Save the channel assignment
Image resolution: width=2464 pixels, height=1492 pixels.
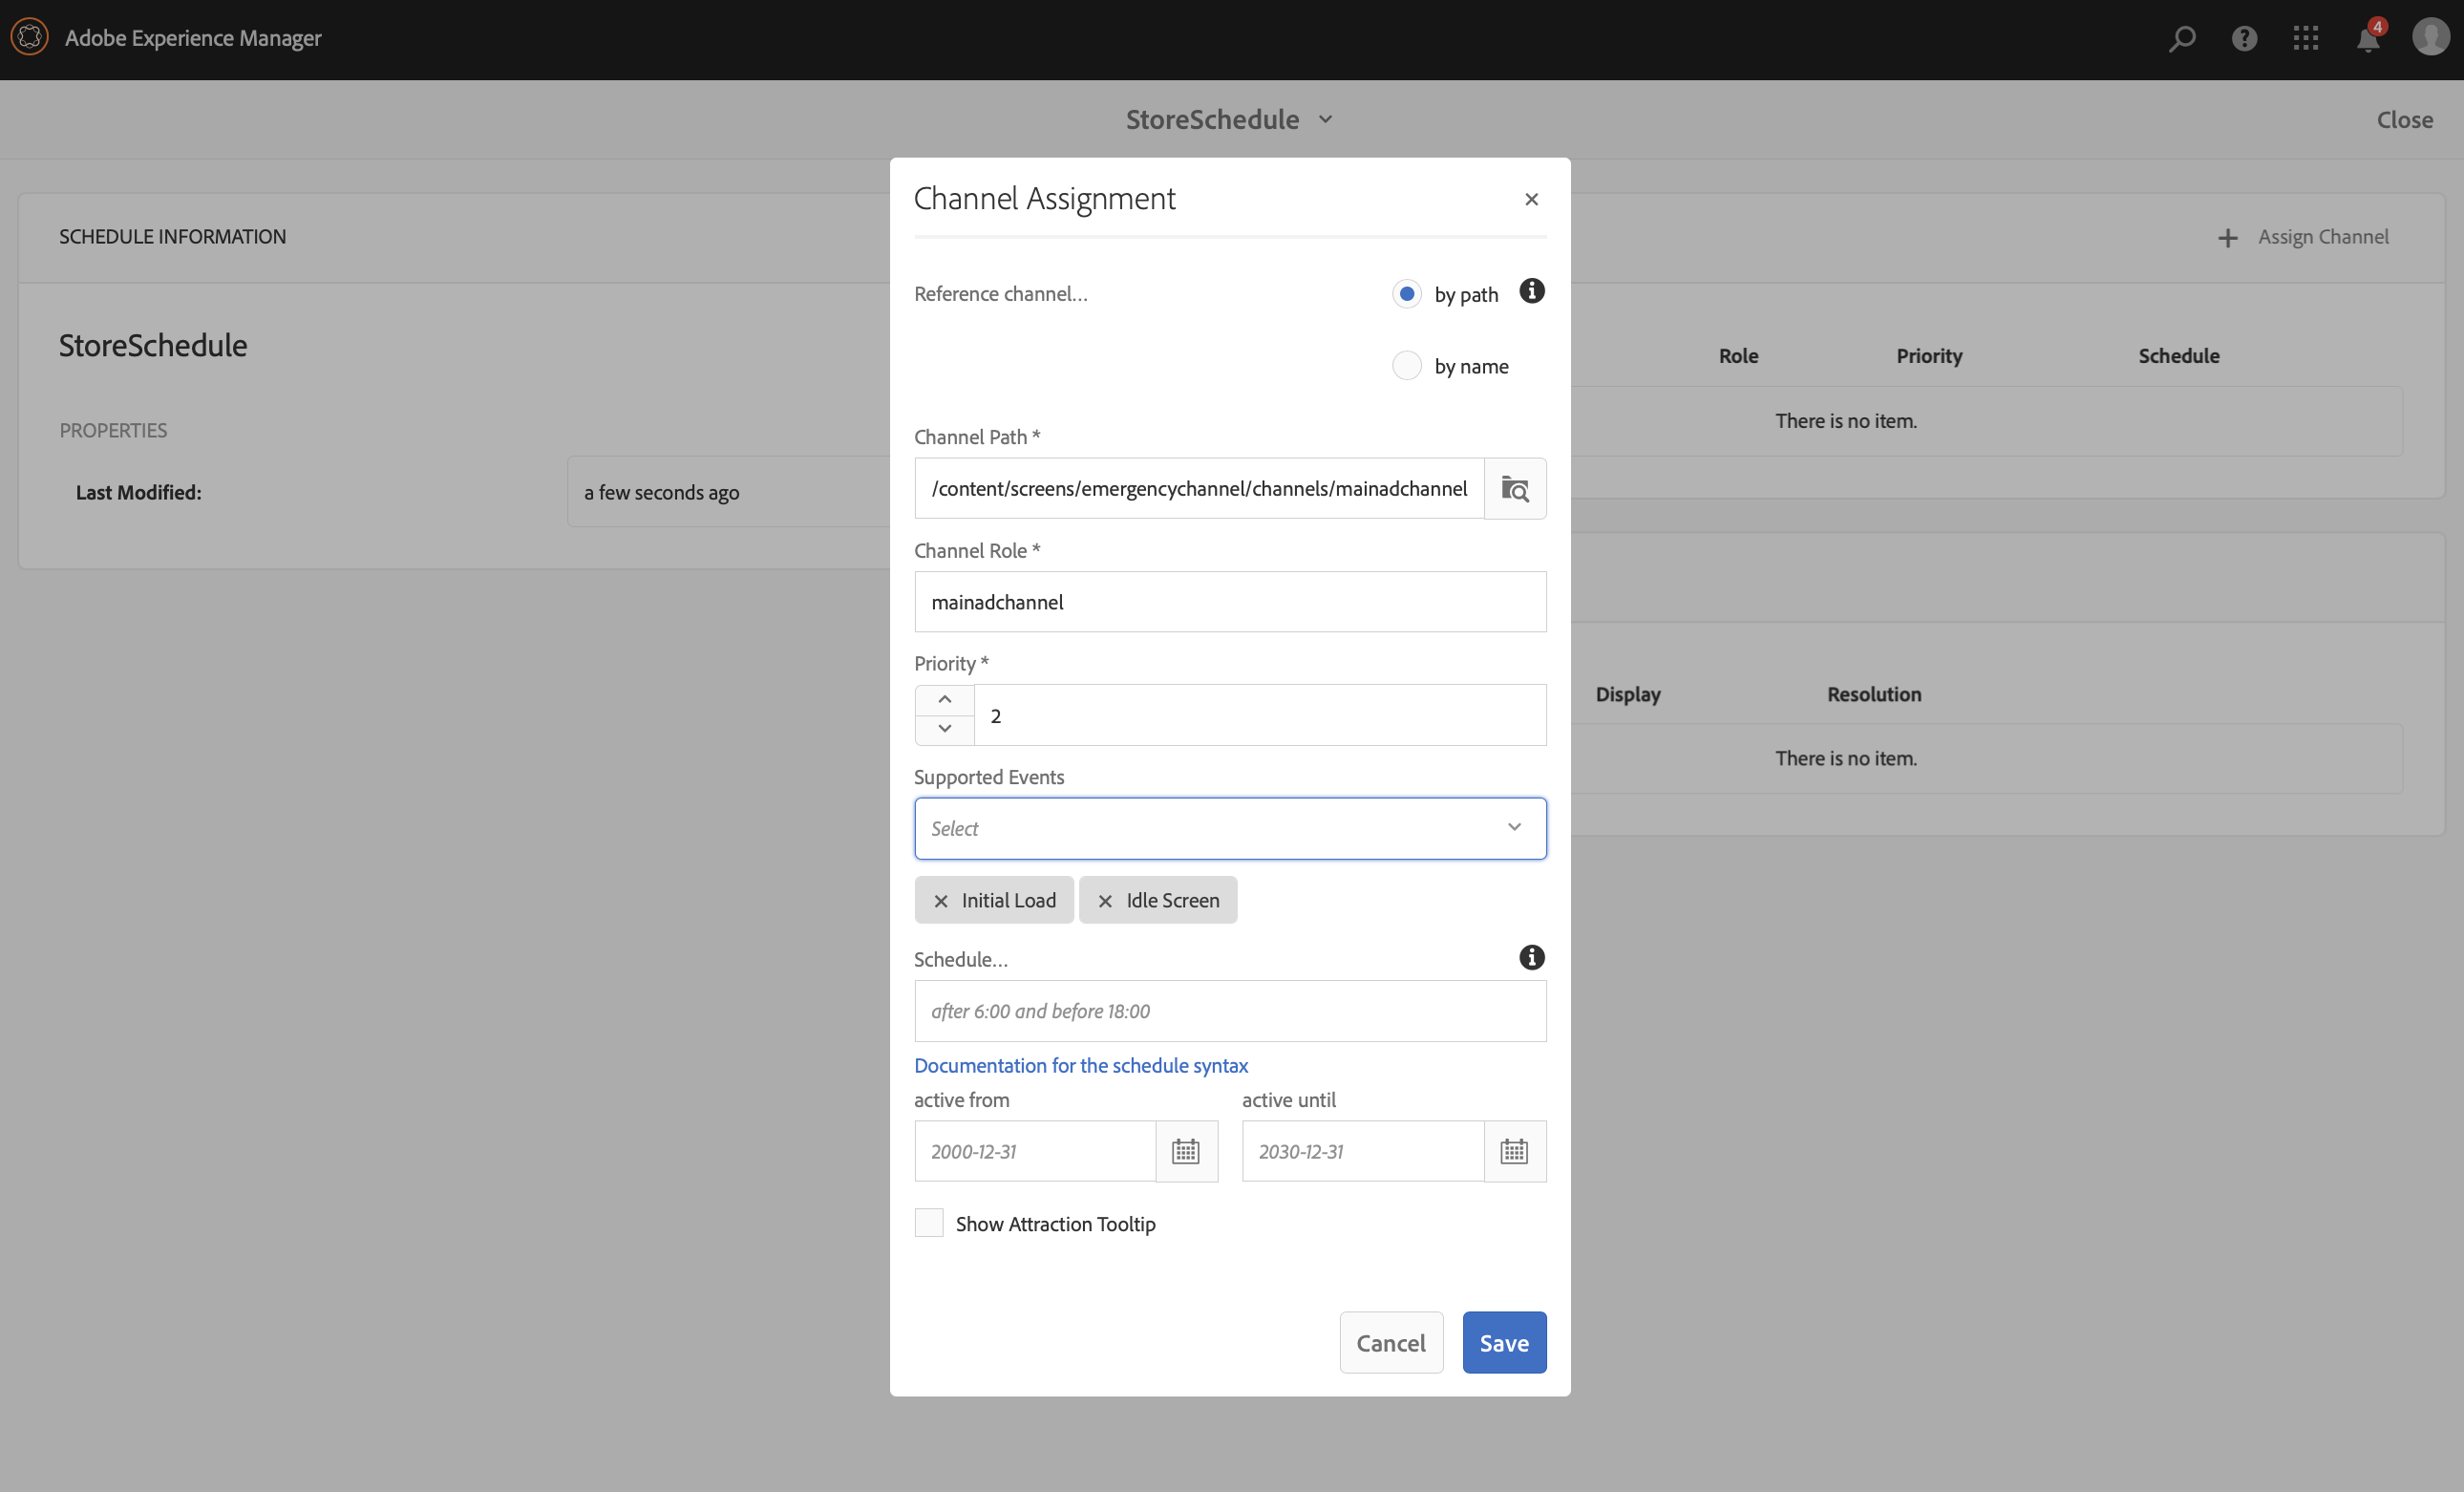(1503, 1343)
